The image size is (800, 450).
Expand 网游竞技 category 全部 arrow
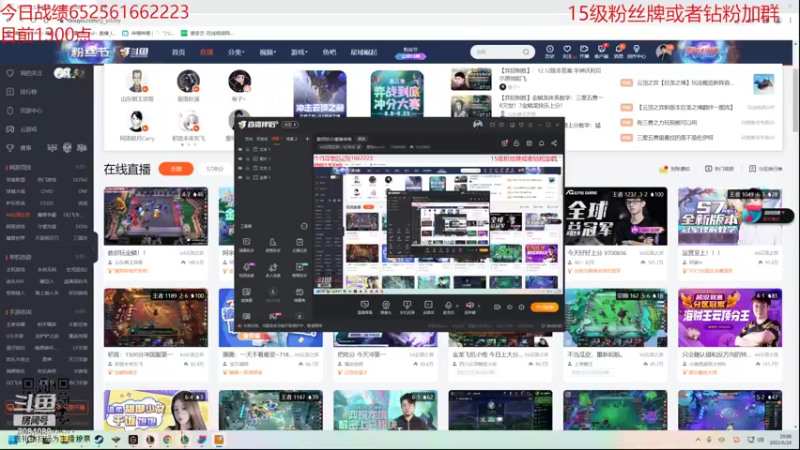point(81,167)
